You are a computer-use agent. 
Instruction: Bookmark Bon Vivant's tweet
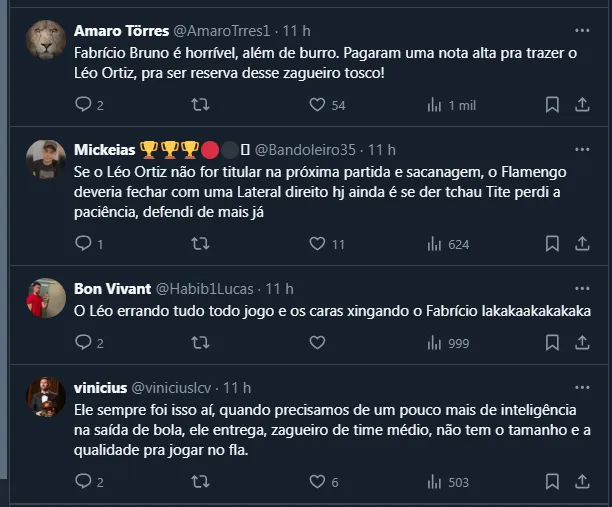552,343
